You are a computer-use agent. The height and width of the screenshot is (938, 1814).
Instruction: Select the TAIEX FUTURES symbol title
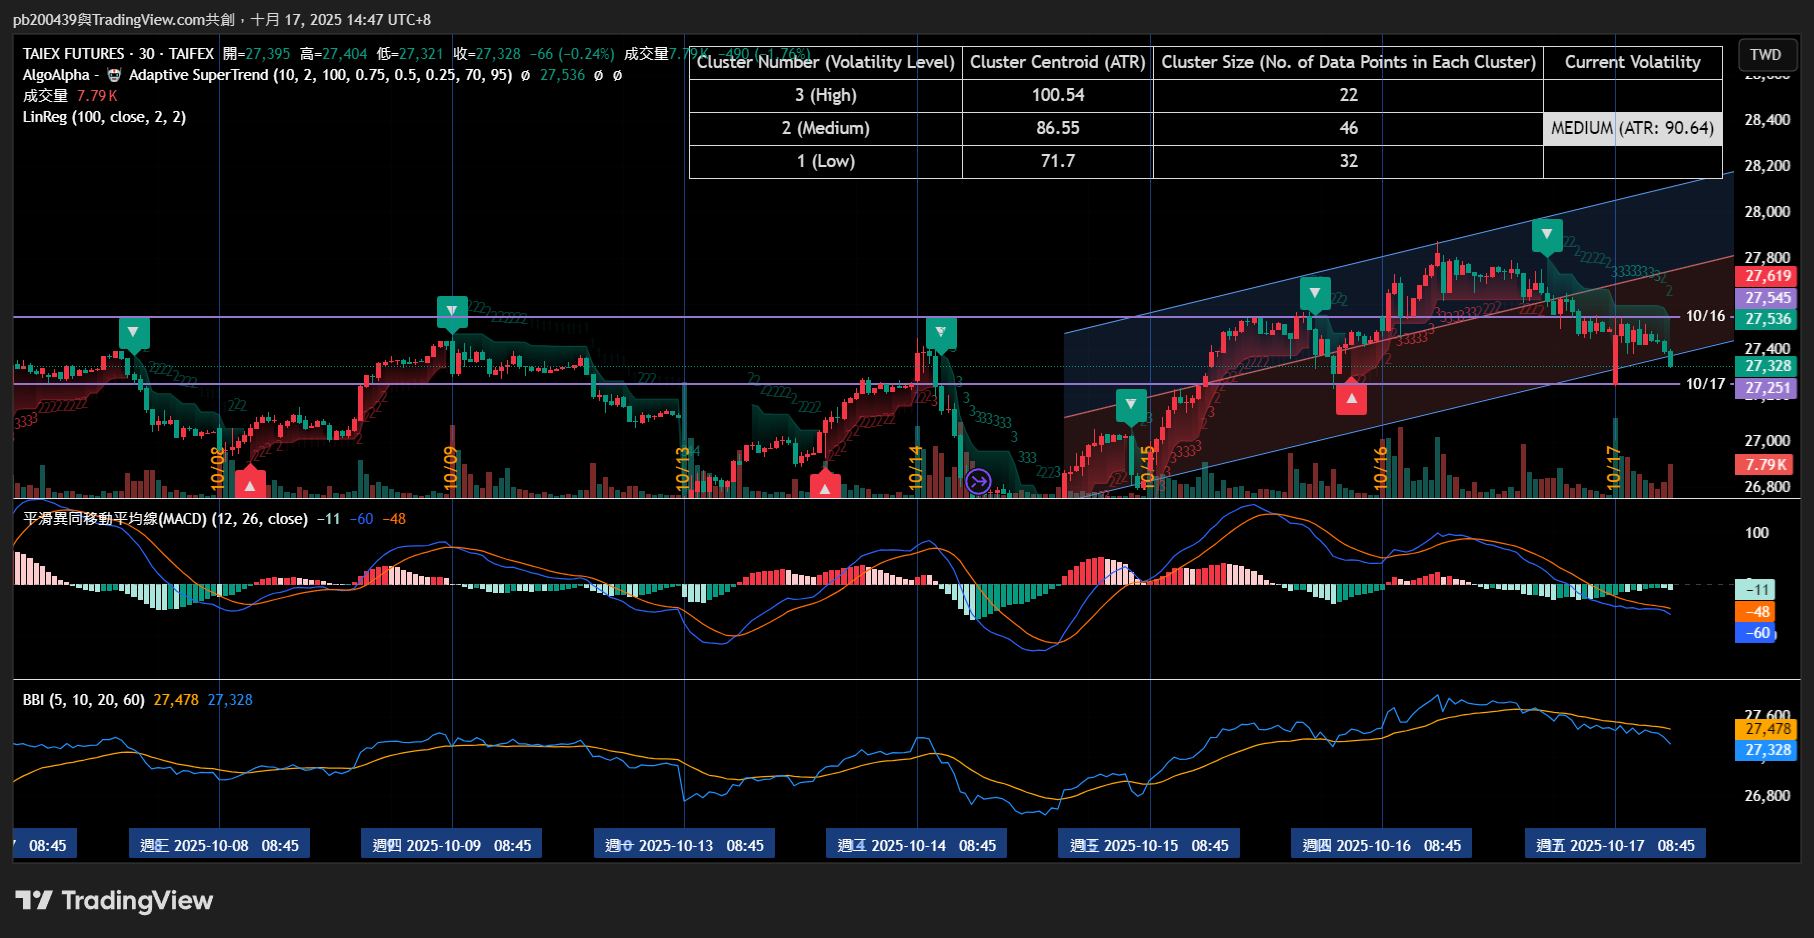point(118,54)
